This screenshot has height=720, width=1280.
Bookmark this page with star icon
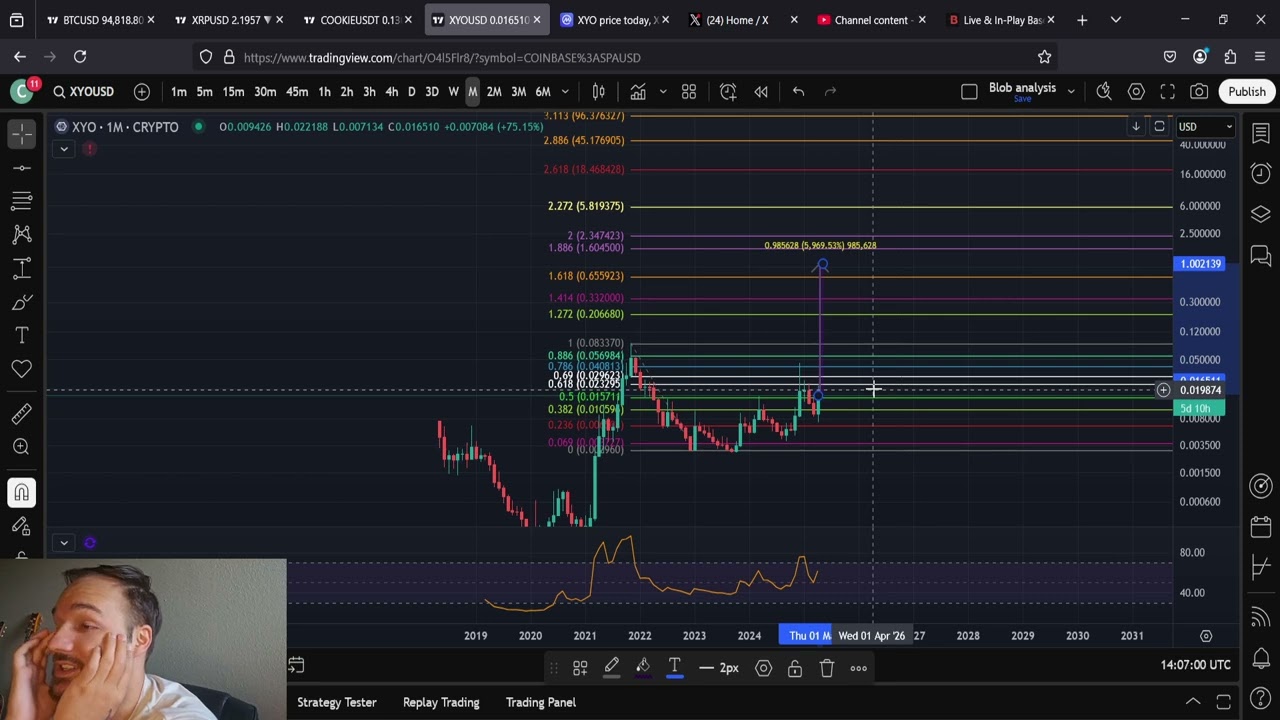1044,57
